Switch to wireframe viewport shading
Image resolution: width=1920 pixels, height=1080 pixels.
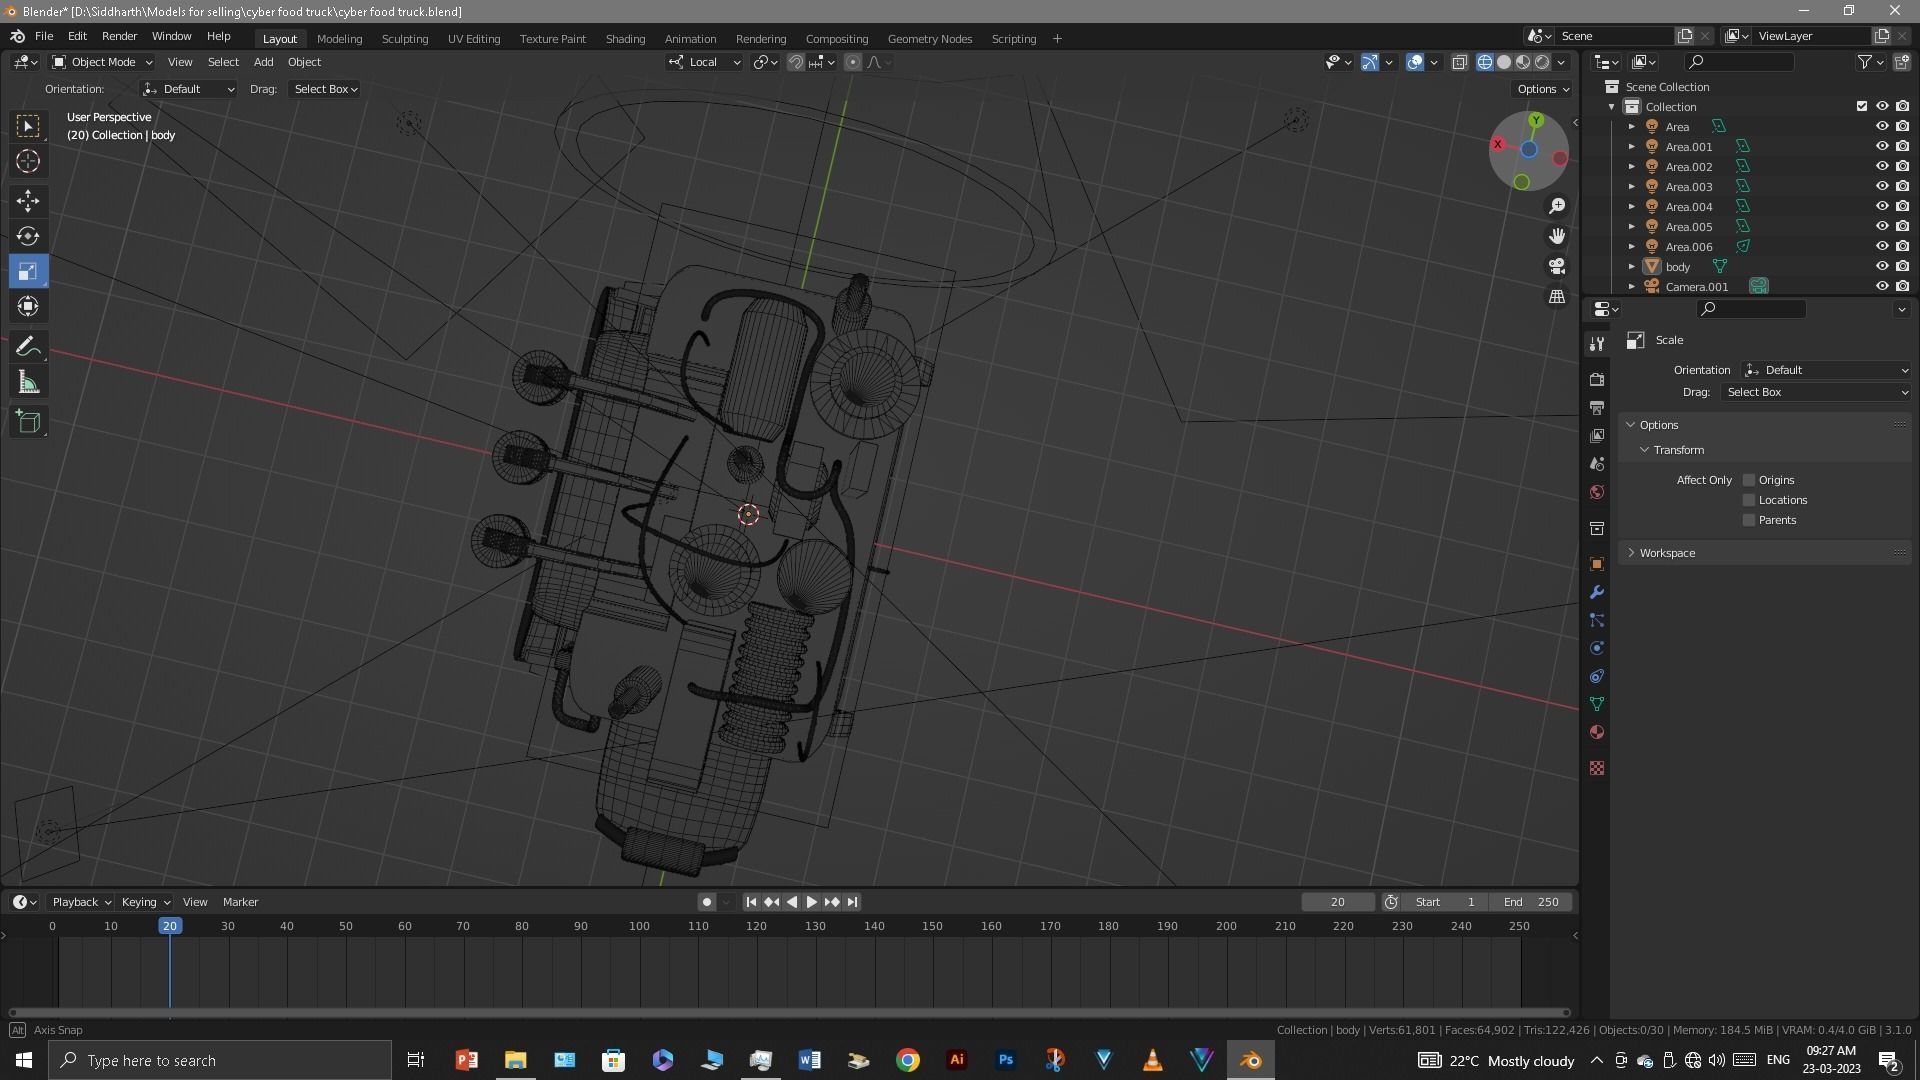[x=1485, y=62]
